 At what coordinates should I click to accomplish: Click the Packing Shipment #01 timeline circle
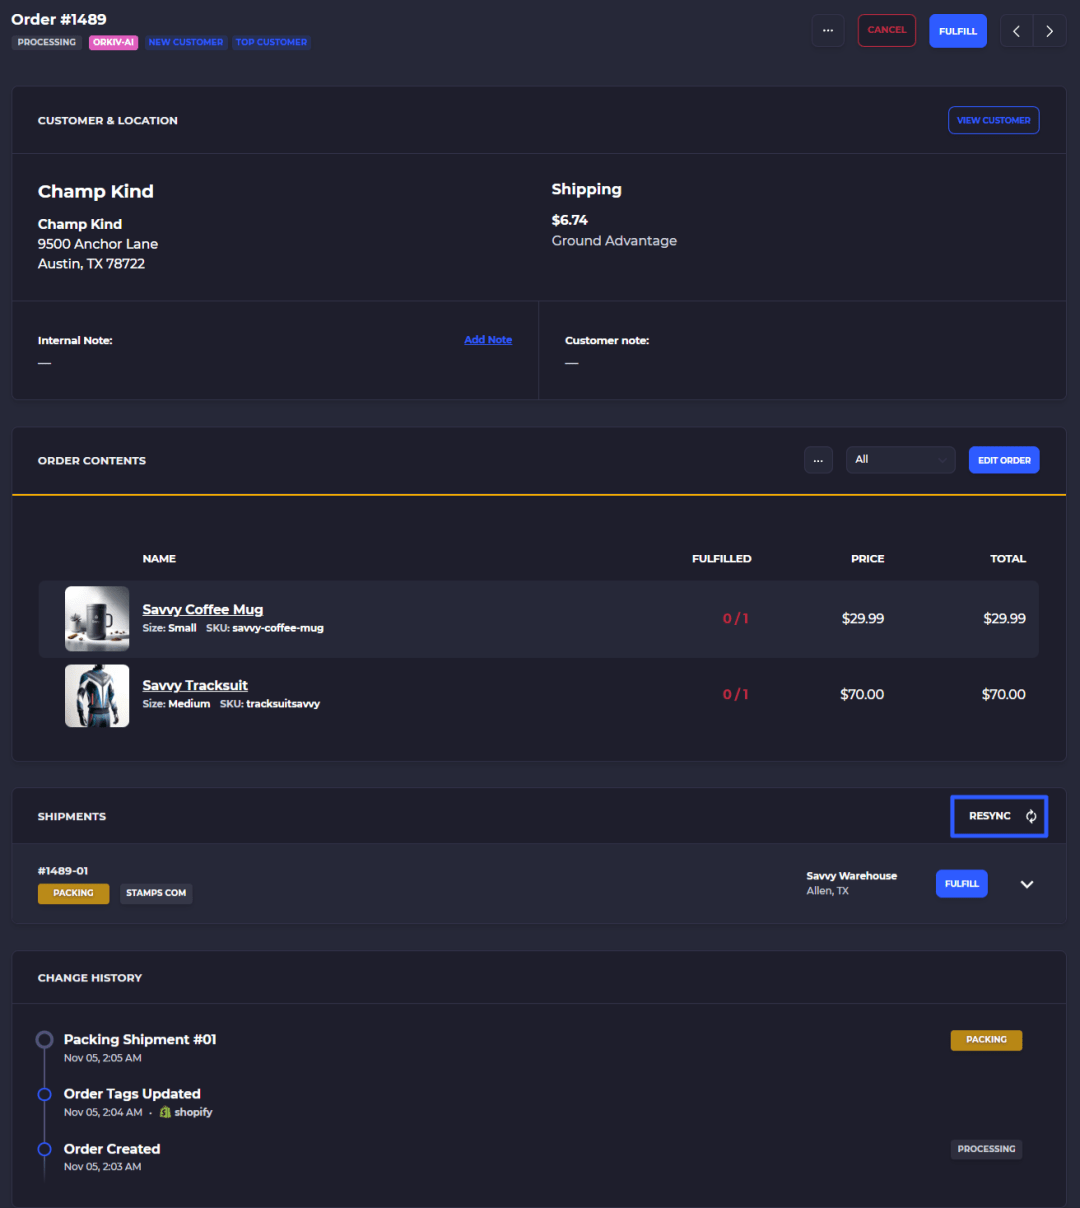44,1040
